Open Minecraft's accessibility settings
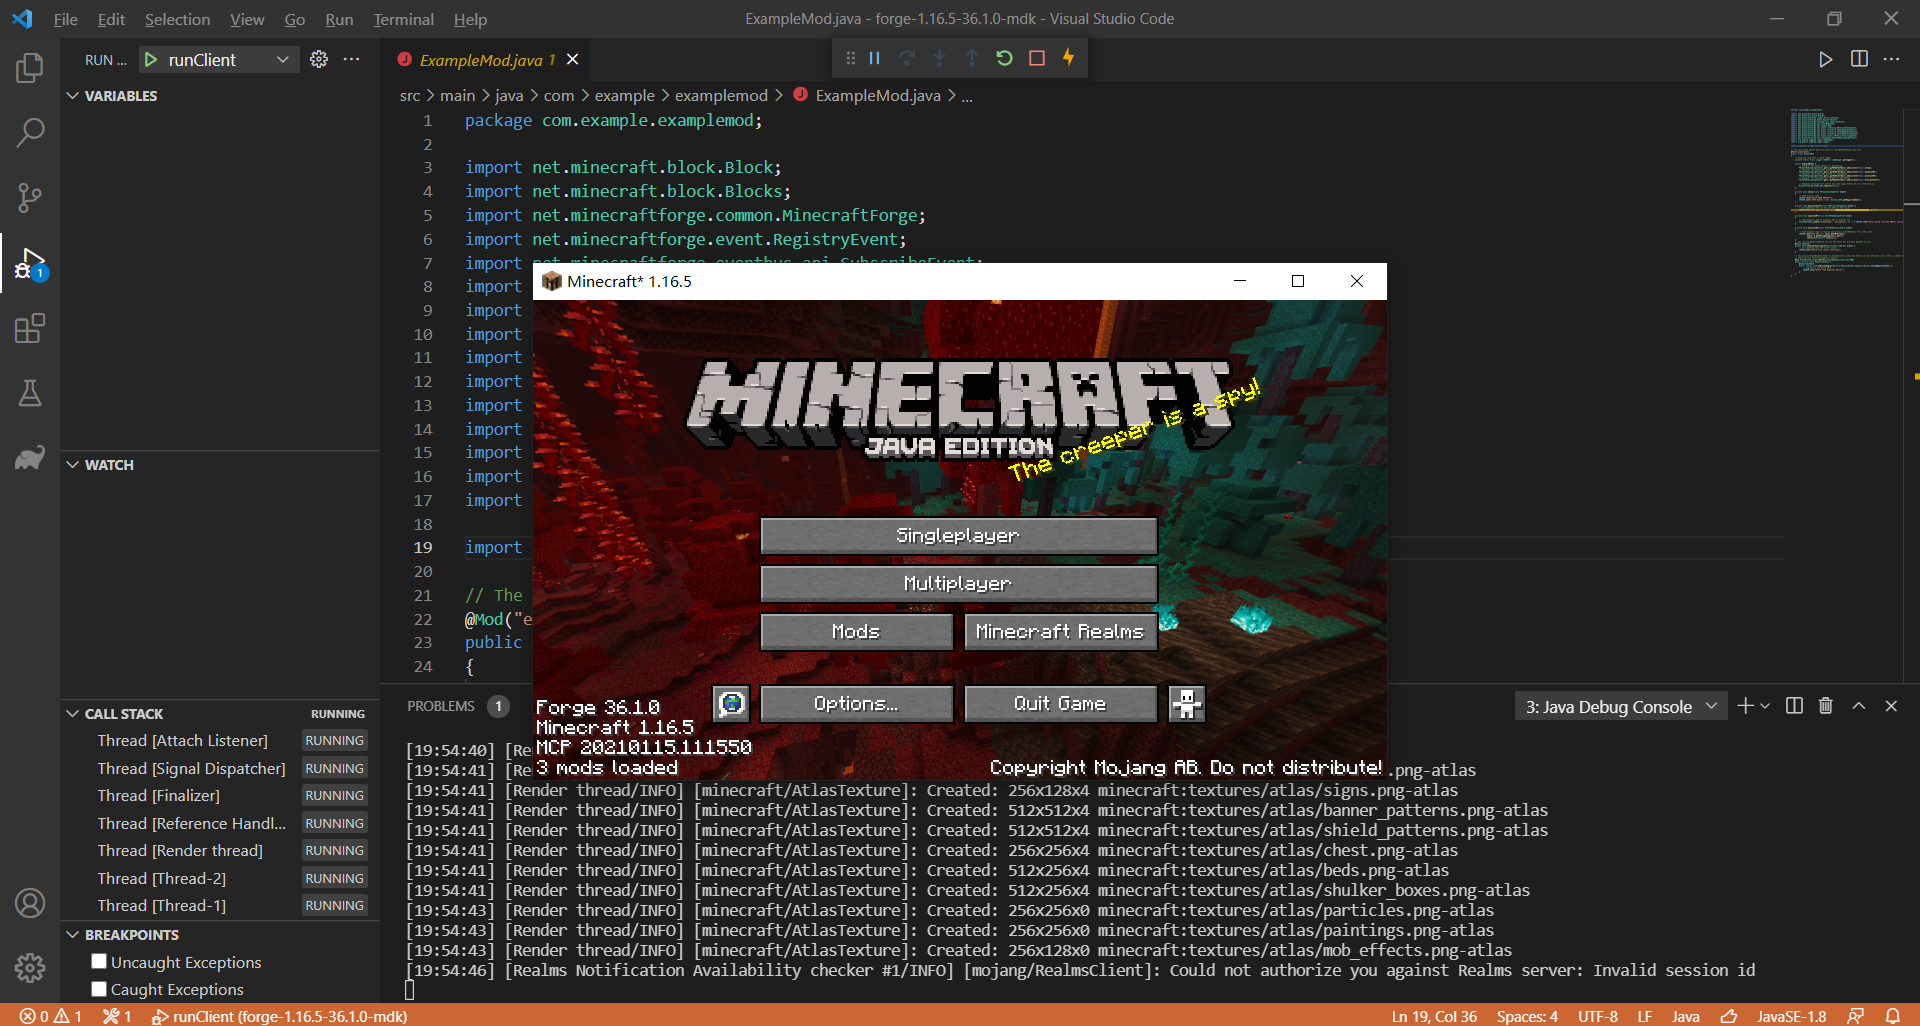1920x1026 pixels. click(1186, 703)
